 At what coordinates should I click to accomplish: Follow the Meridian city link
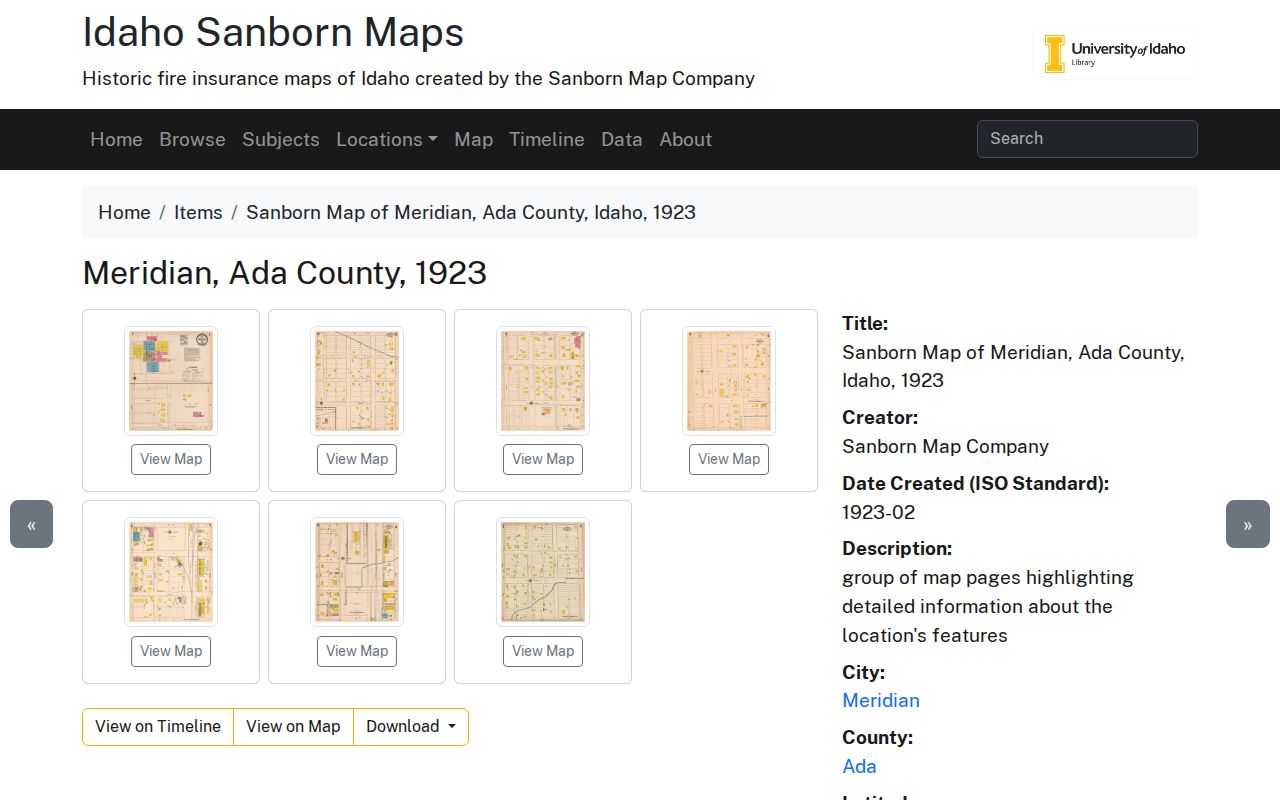click(x=881, y=701)
